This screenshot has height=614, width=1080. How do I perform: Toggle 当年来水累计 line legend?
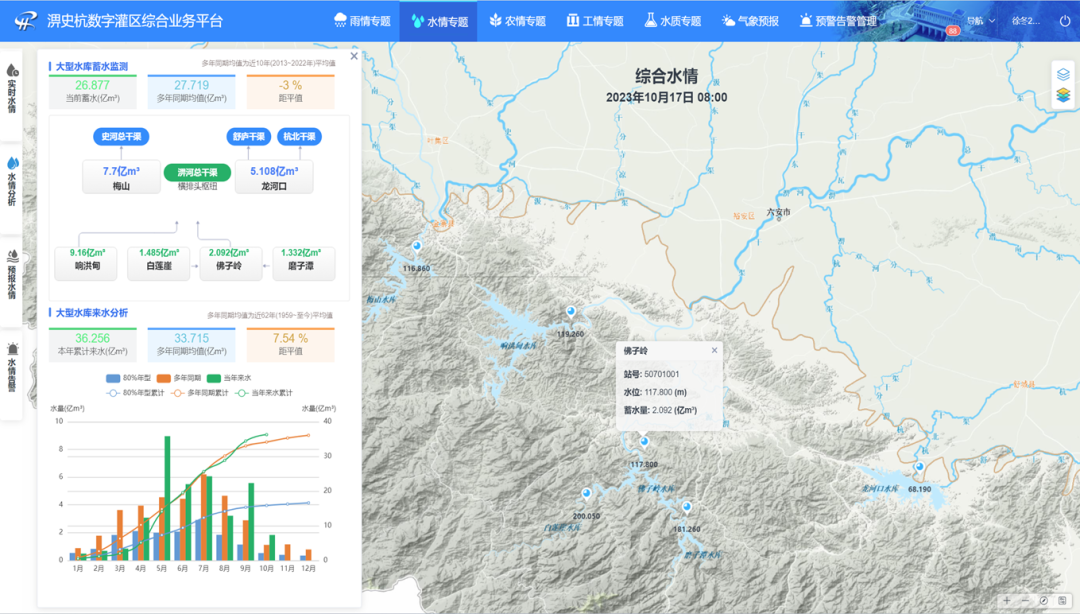pos(264,393)
